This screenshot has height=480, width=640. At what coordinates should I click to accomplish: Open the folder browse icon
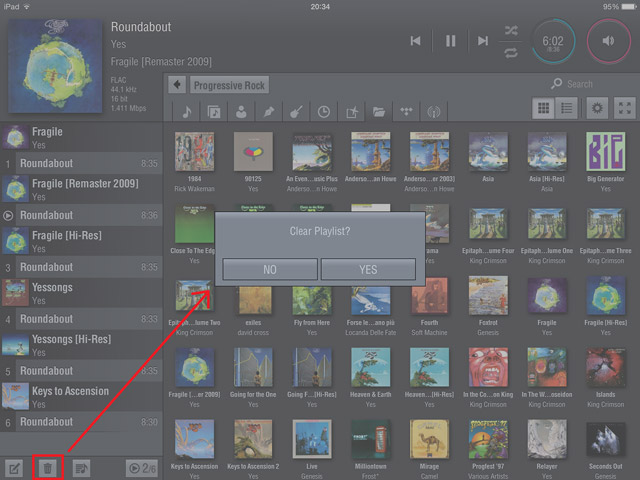[x=379, y=112]
